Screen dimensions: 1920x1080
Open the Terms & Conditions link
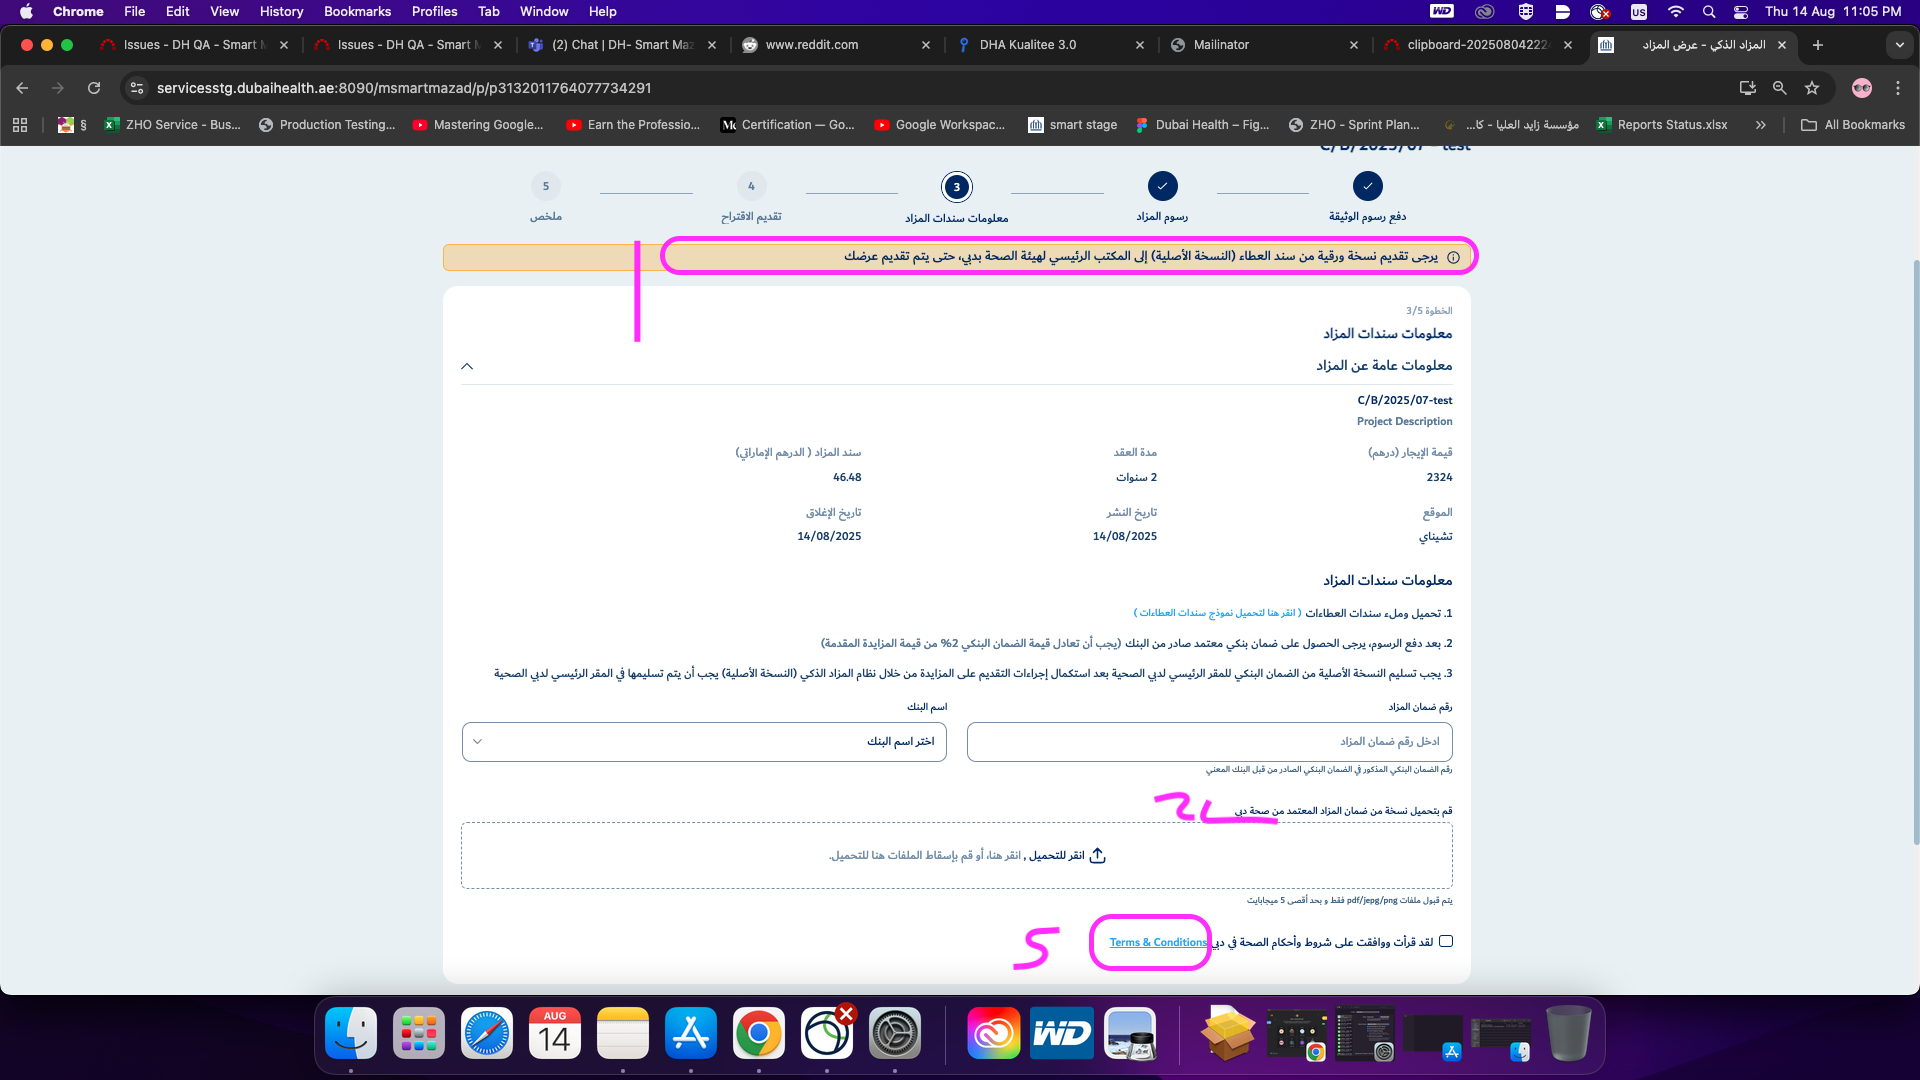pyautogui.click(x=1159, y=942)
